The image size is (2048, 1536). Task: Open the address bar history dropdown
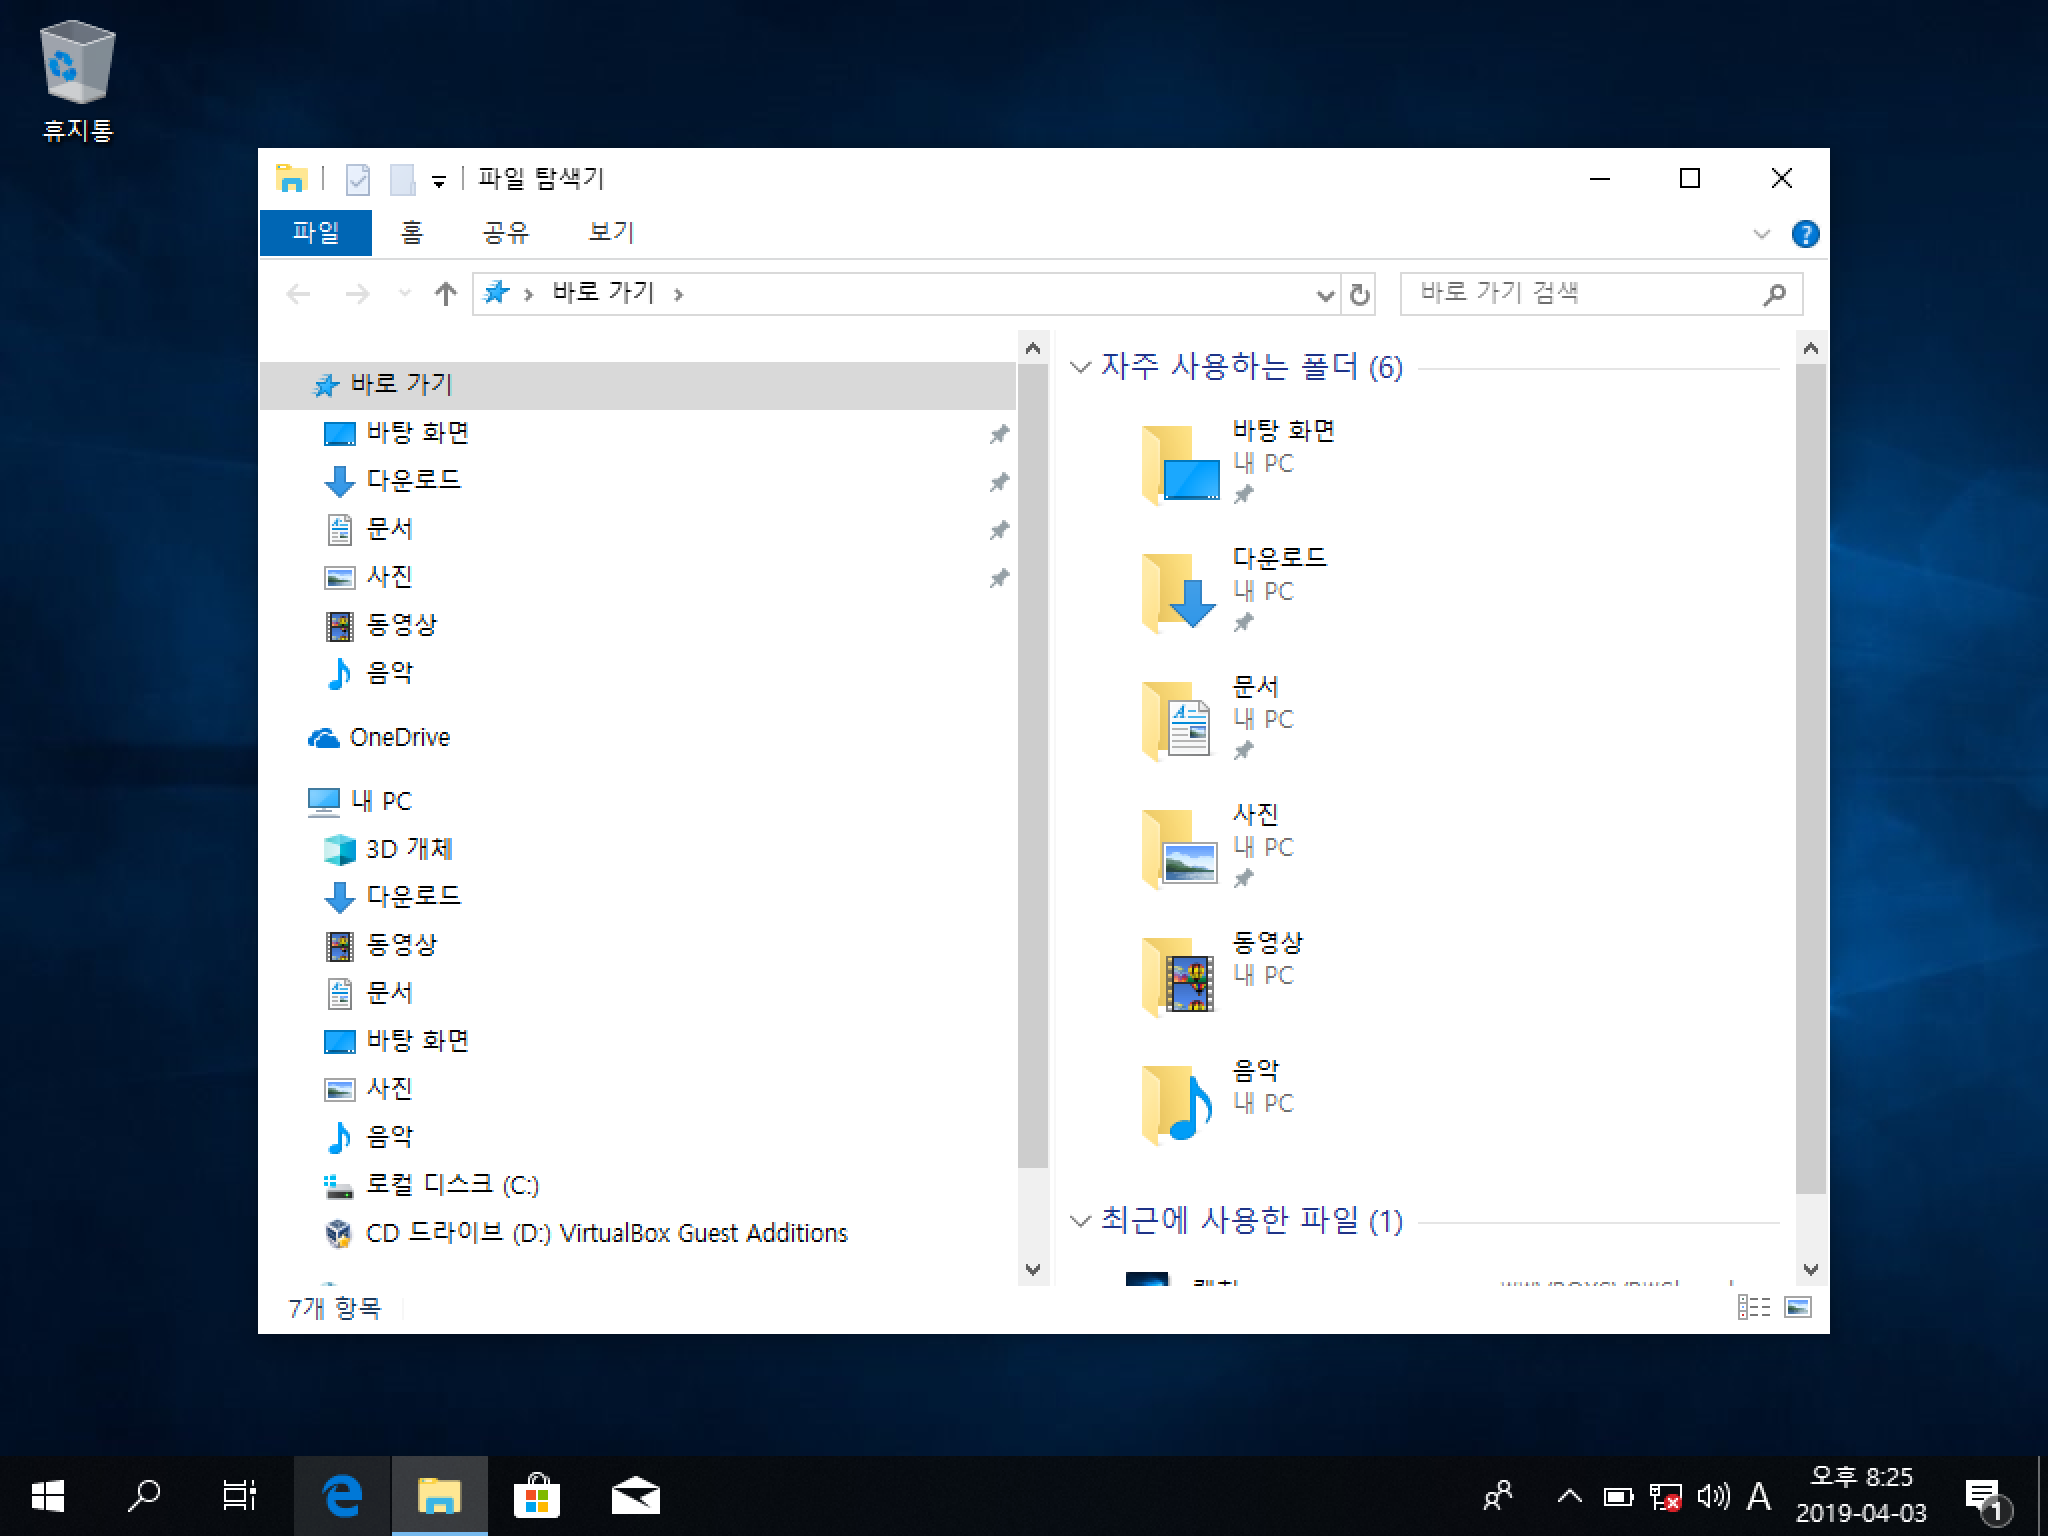[x=1325, y=294]
